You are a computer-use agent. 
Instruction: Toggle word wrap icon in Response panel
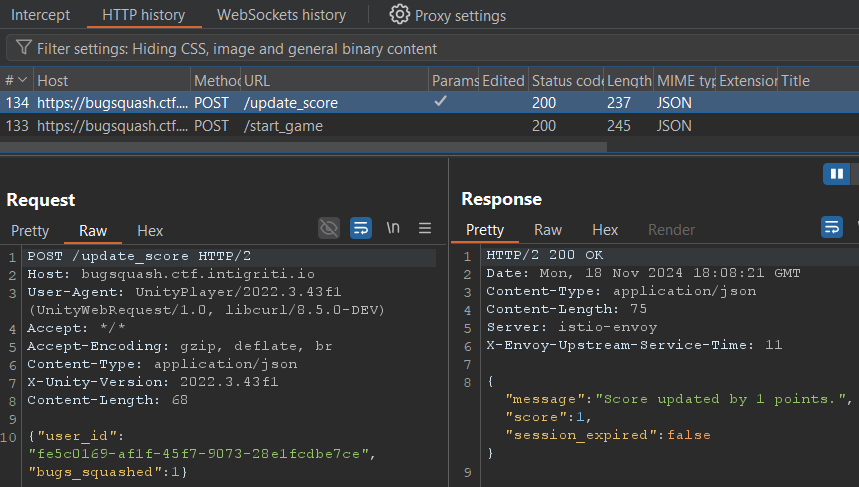831,229
